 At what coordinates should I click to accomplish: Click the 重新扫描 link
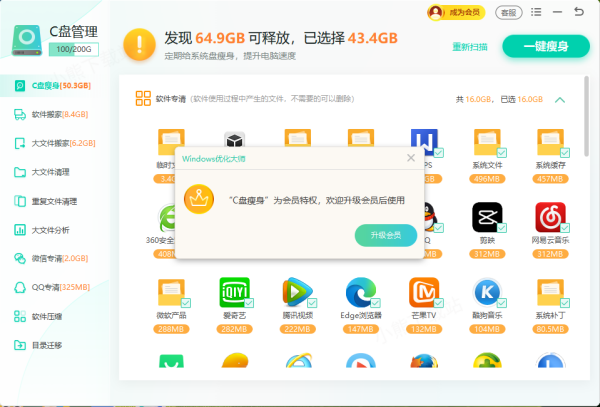coord(470,47)
